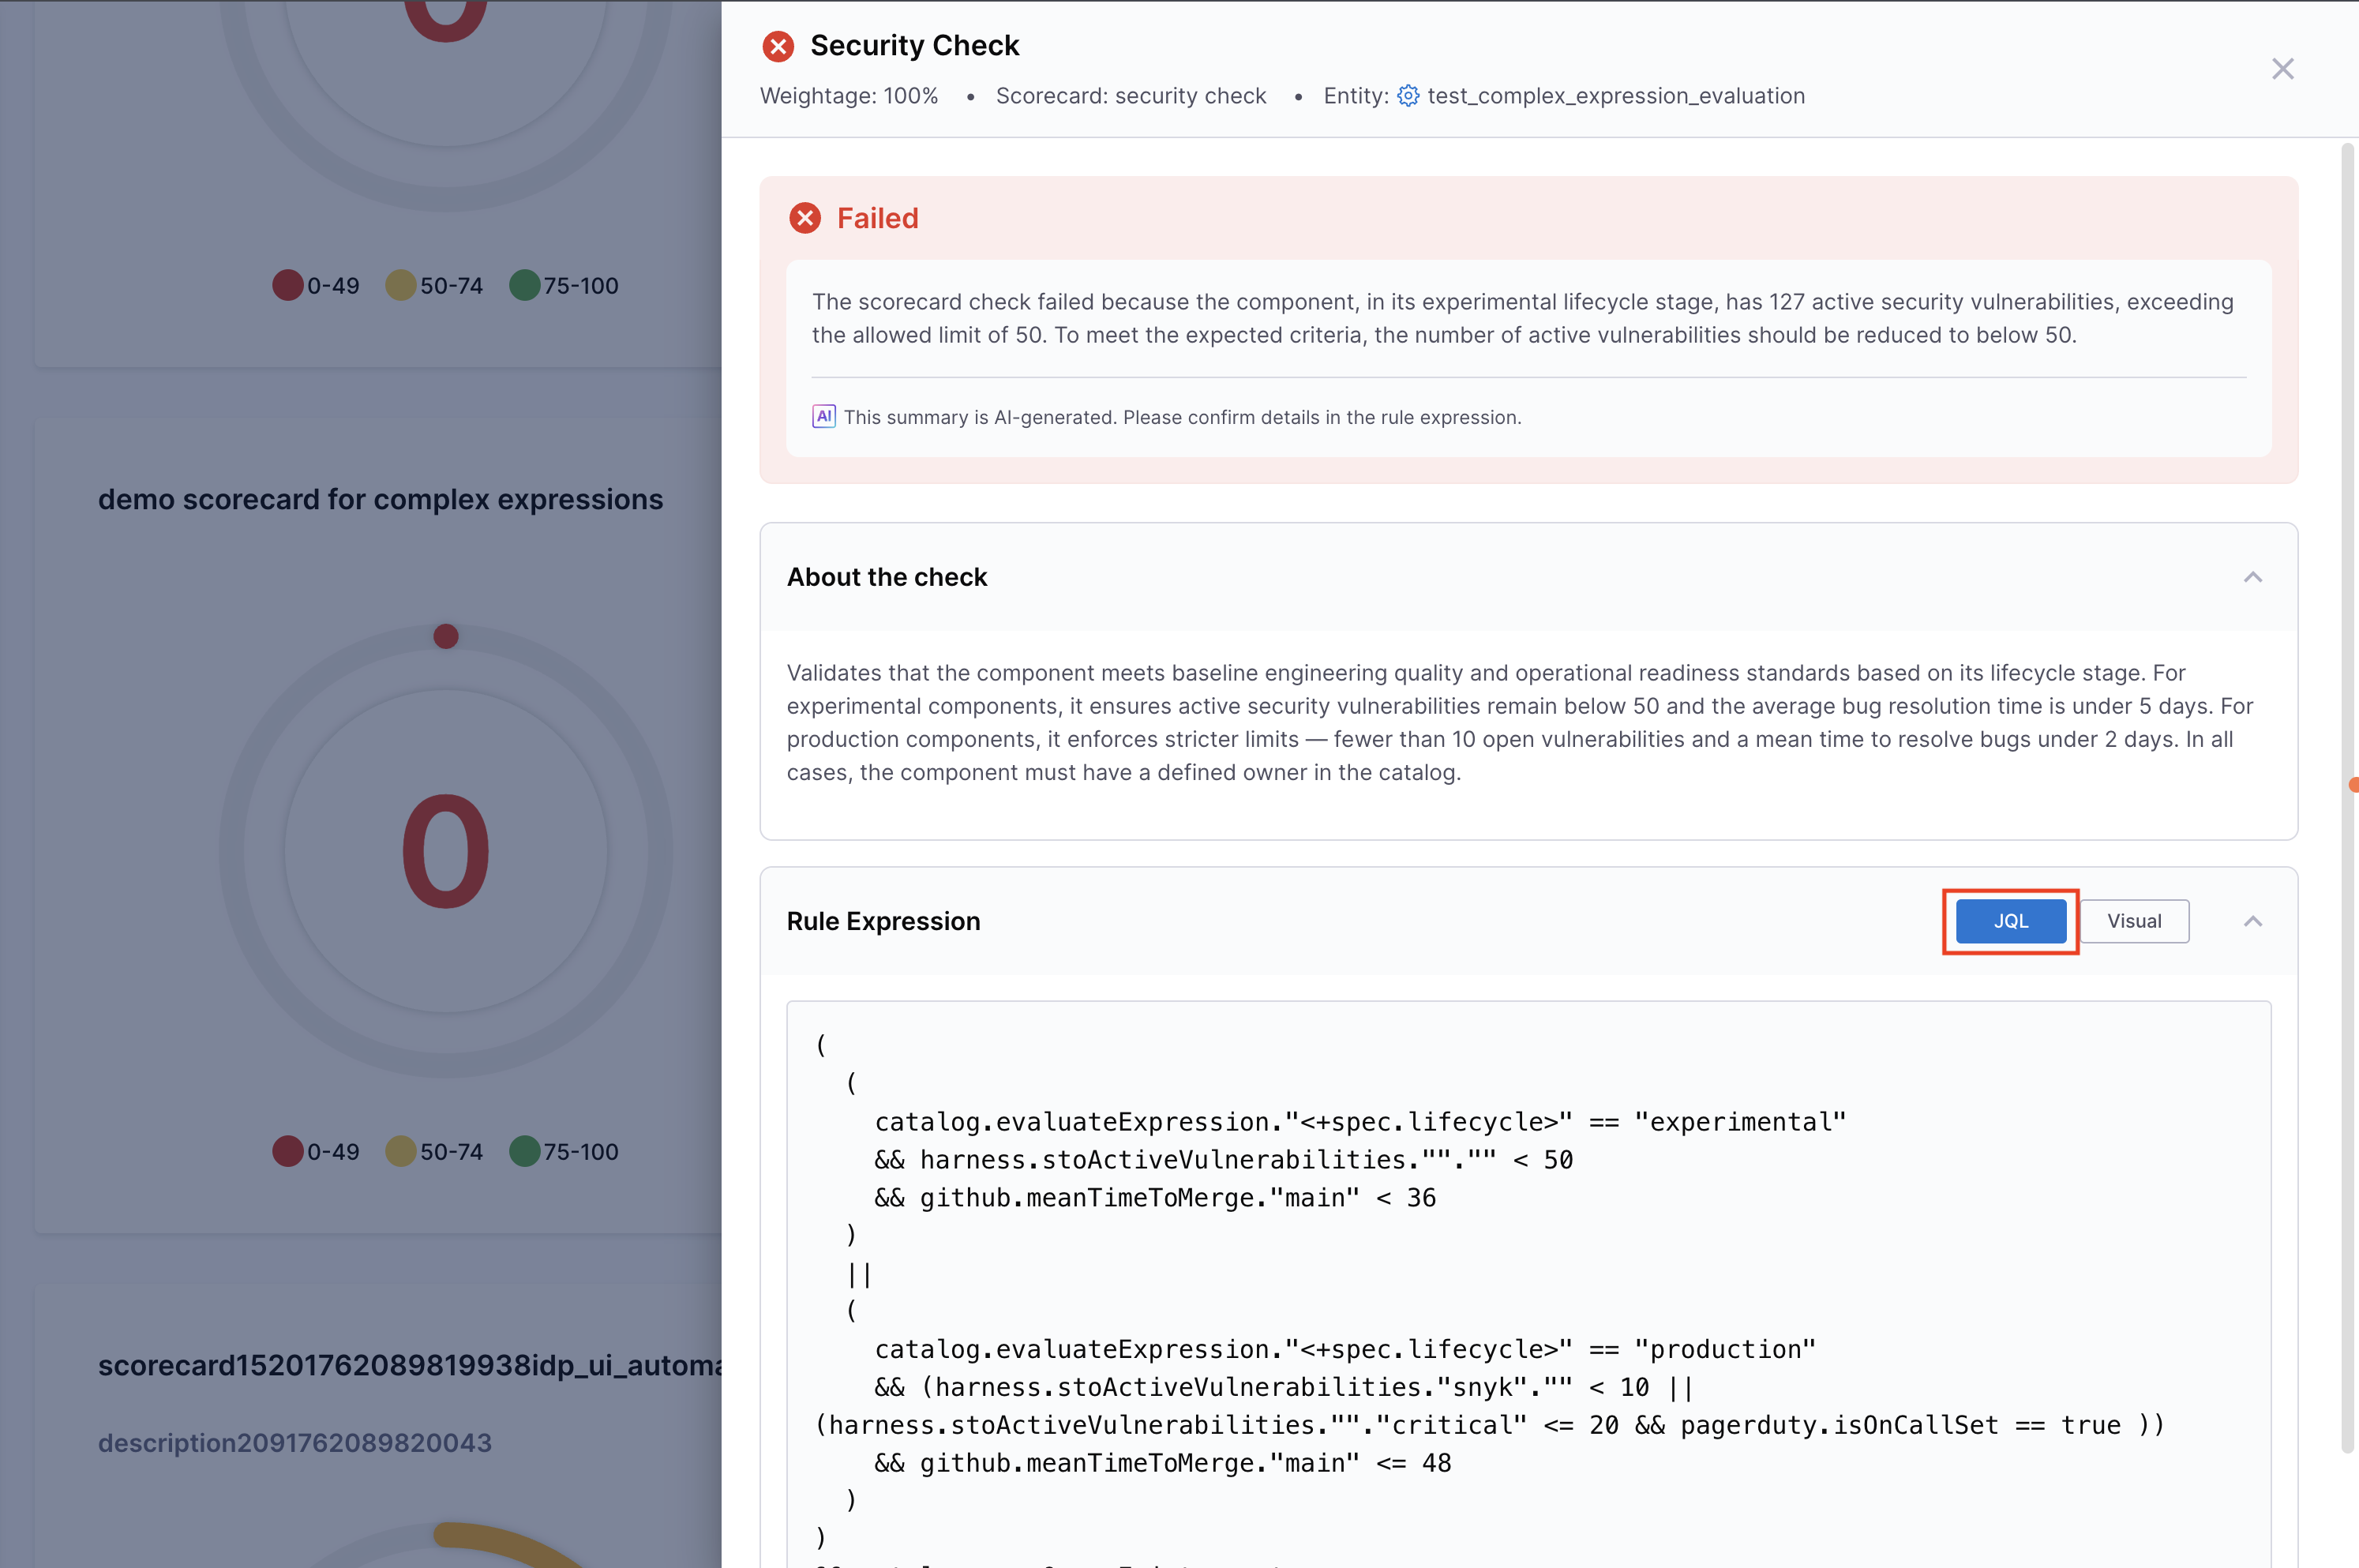Open entity test_complex_expression_evaluation link

click(x=1615, y=96)
